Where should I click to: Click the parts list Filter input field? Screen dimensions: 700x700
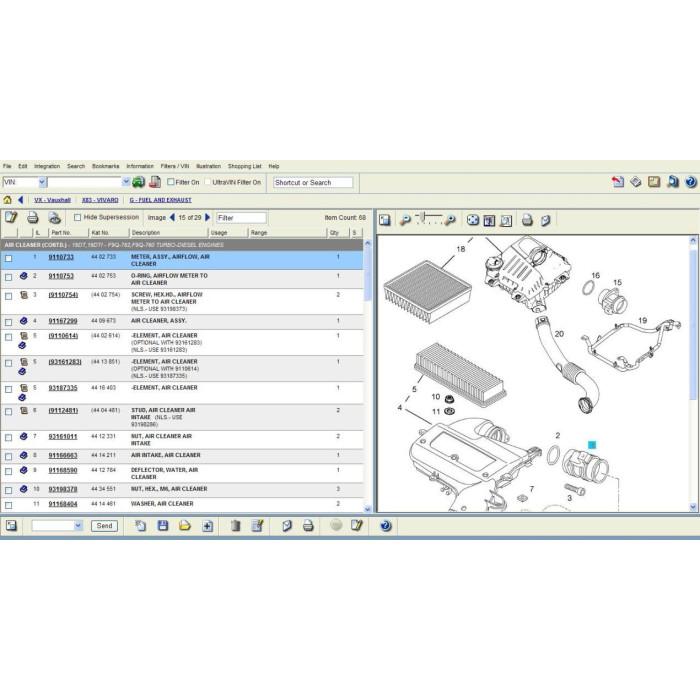point(241,218)
